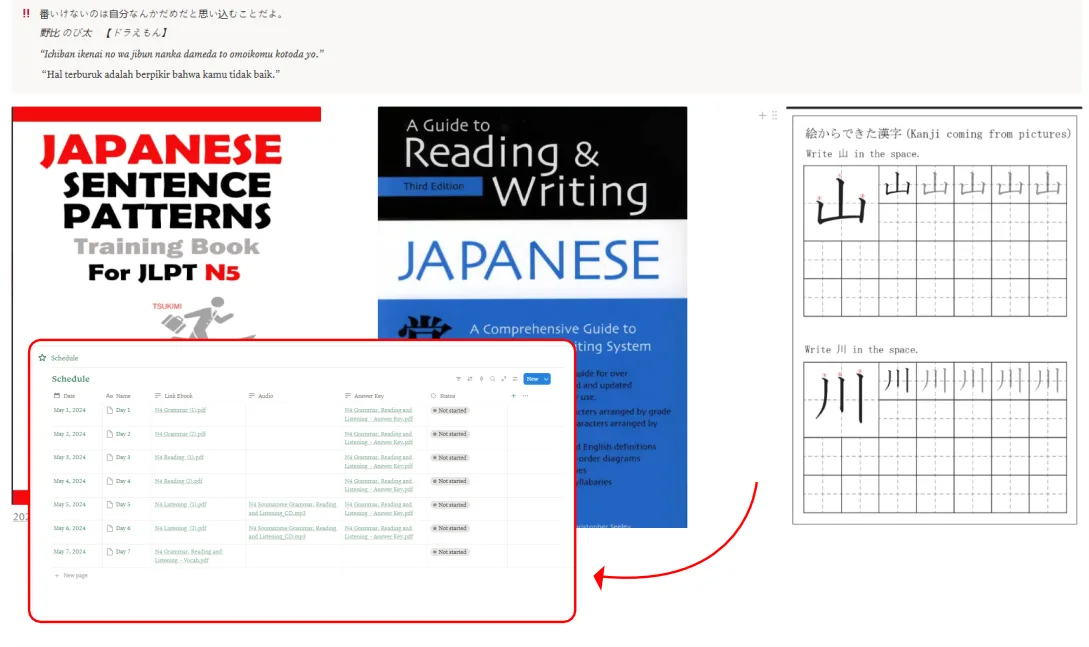The width and height of the screenshot is (1089, 647).
Task: Open the N4 Reading (1).pdf link
Action: point(179,457)
